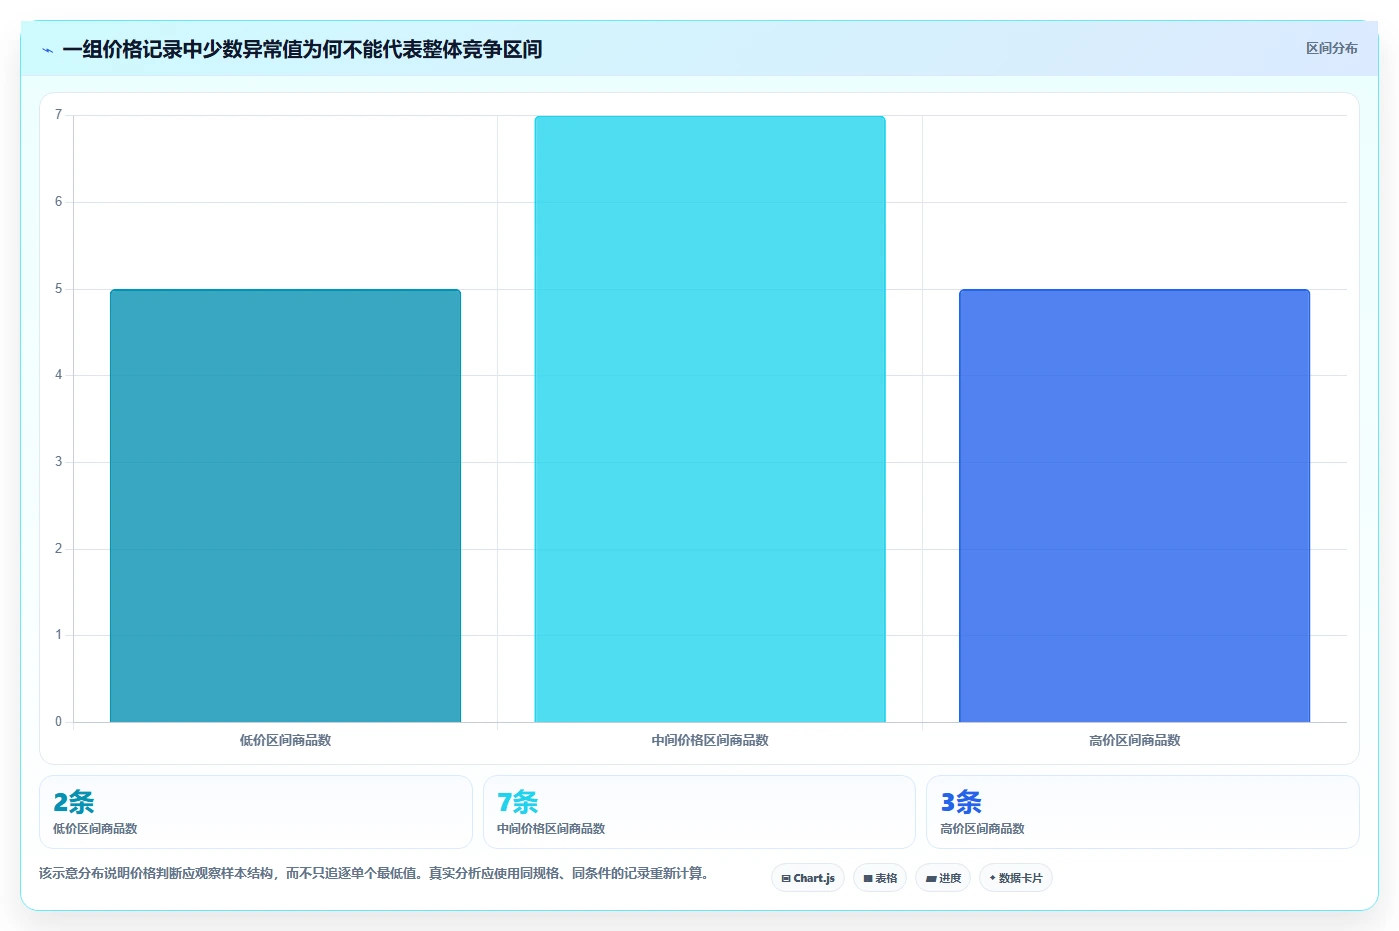1399x931 pixels.
Task: Click the chart title 一组价格记录中少数异常值
Action: (x=302, y=49)
